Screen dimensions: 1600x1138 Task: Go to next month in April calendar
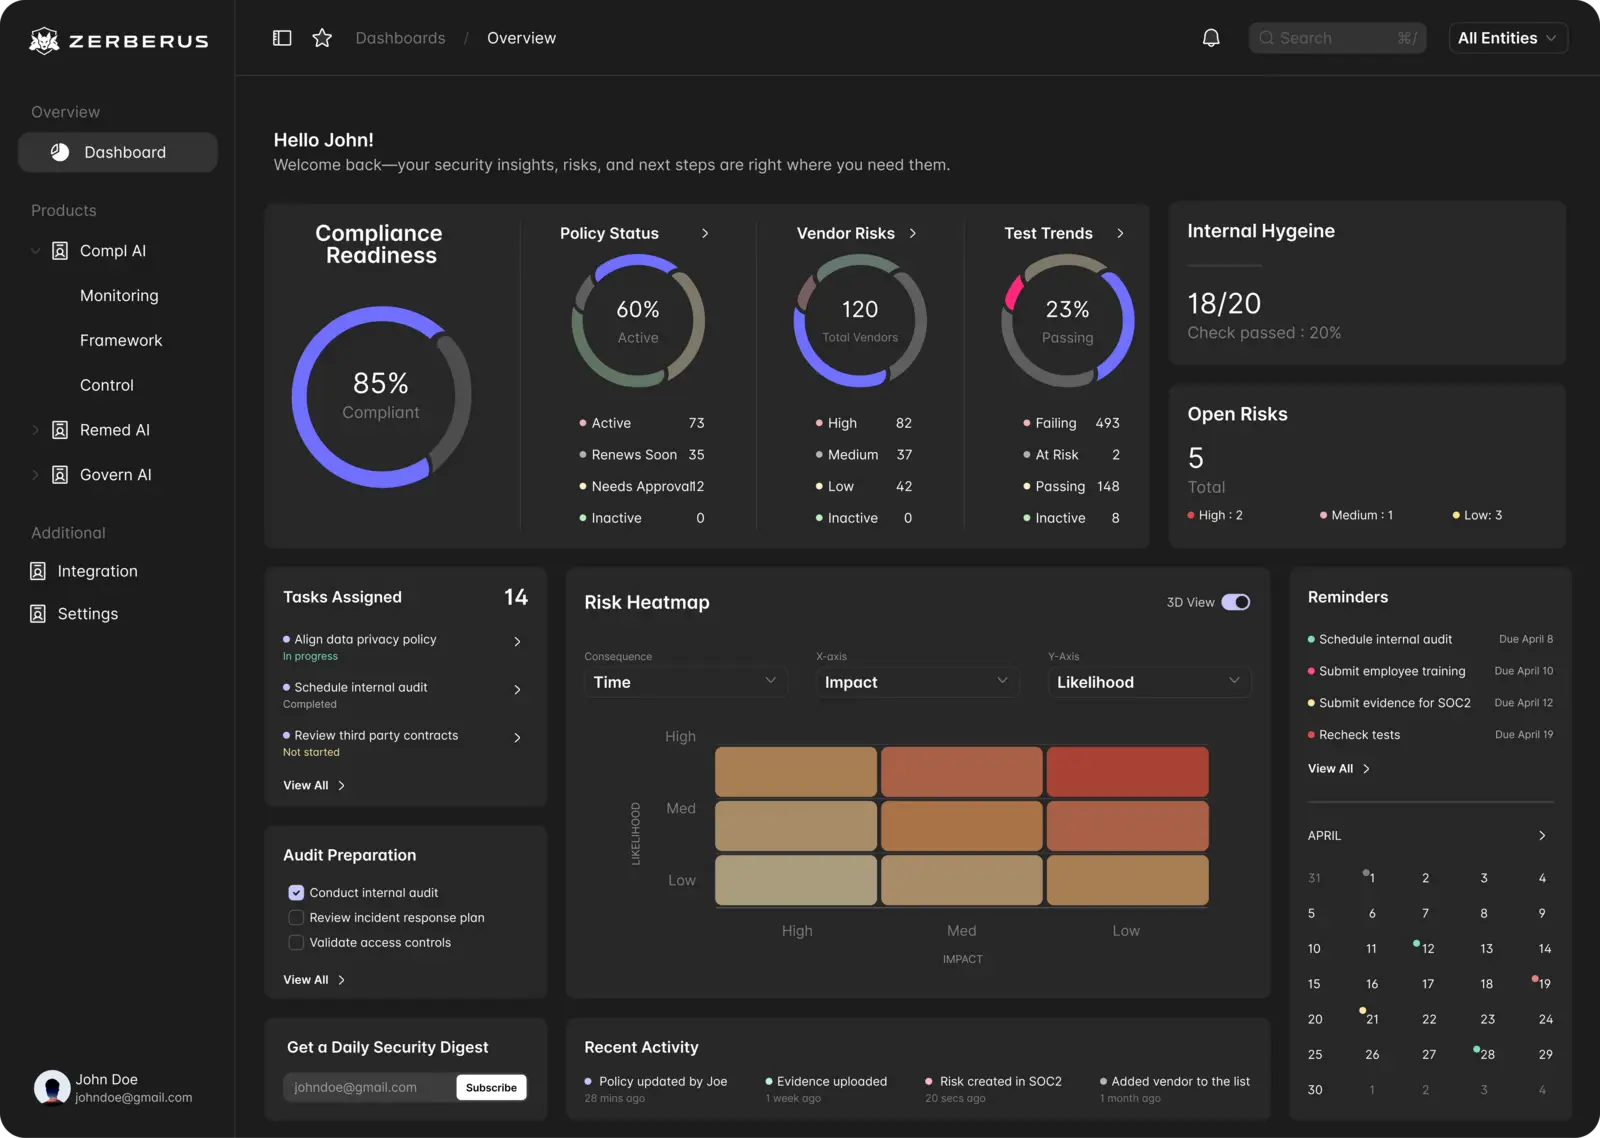[1542, 835]
